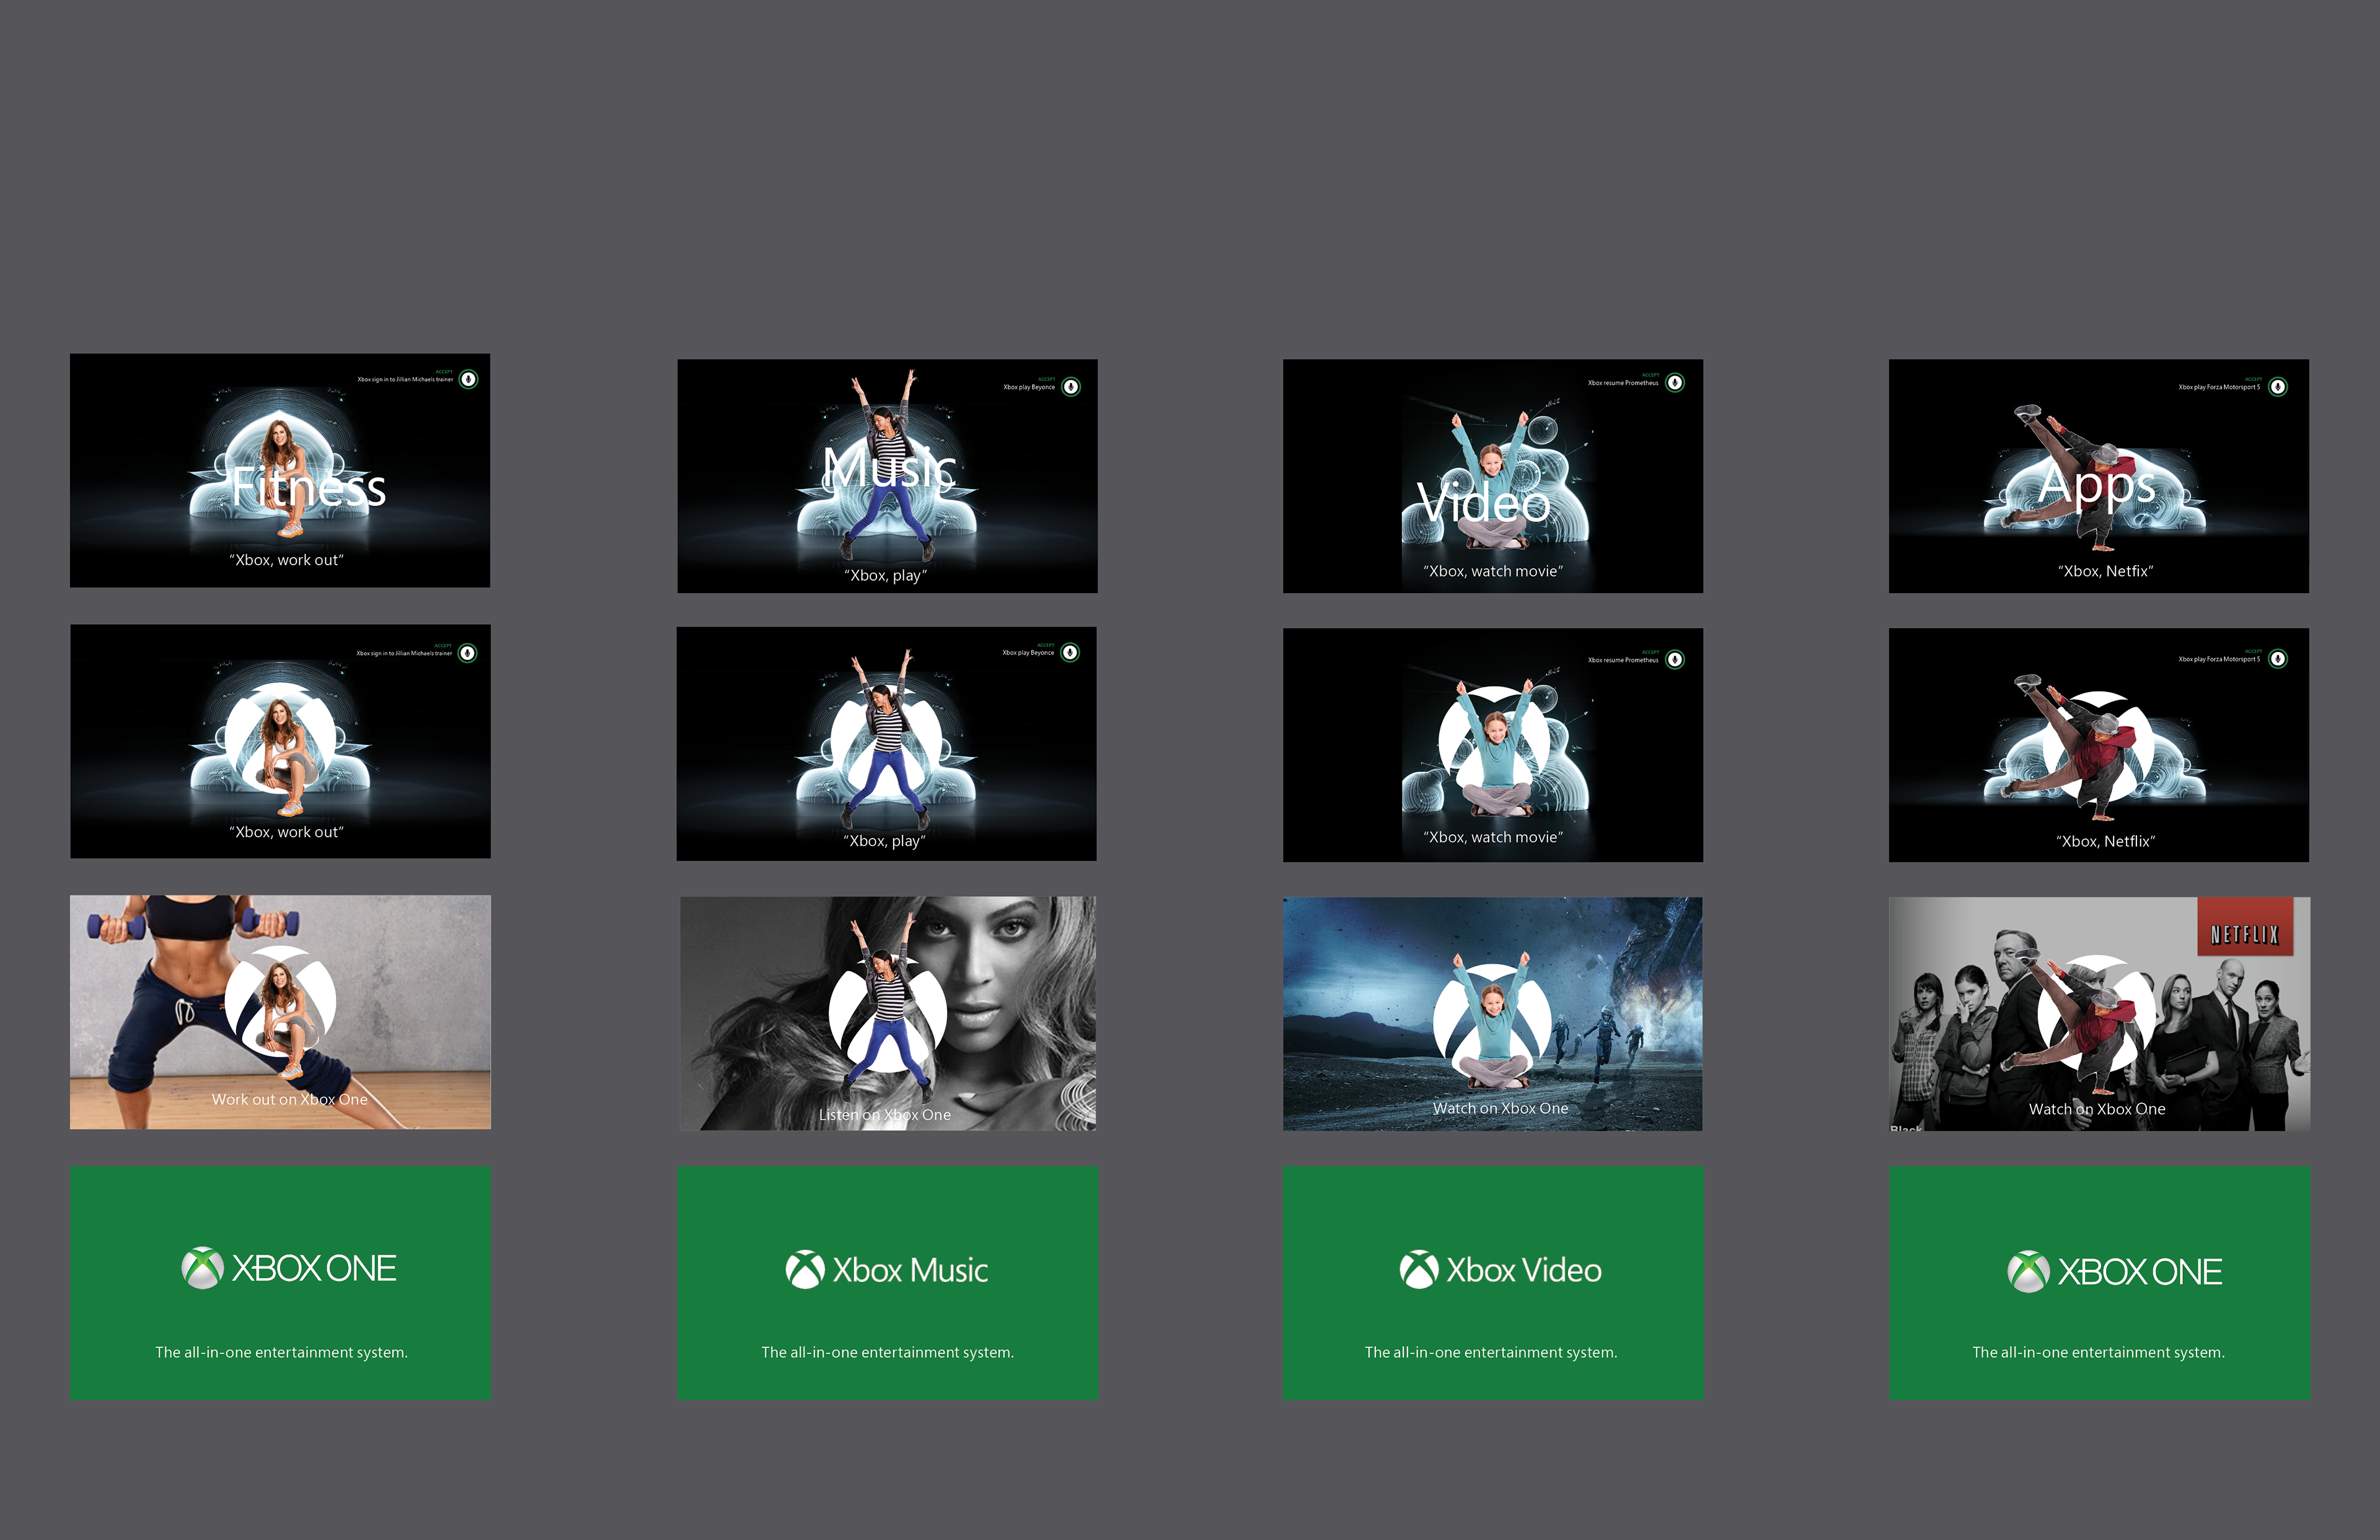Click Xbox sphere logo in rightmost green card
This screenshot has width=2380, height=1540.
(x=2028, y=1272)
